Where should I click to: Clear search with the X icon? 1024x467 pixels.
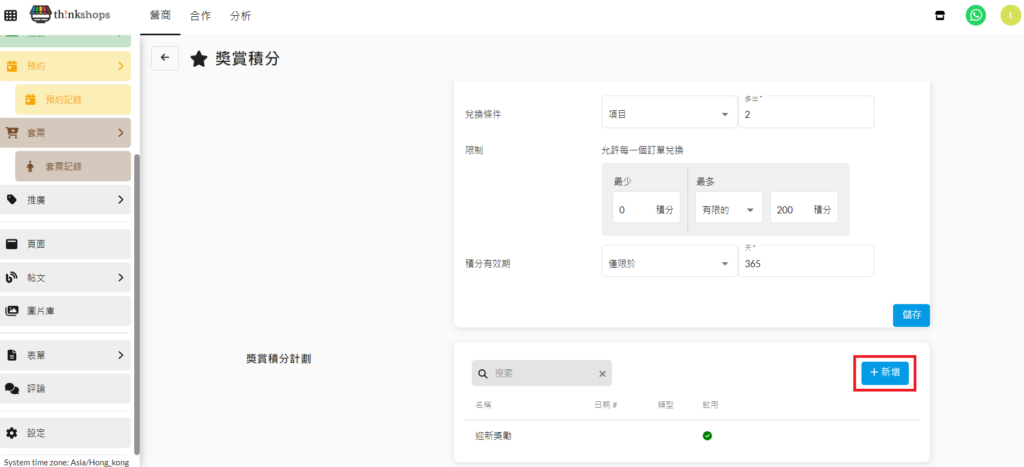click(602, 374)
